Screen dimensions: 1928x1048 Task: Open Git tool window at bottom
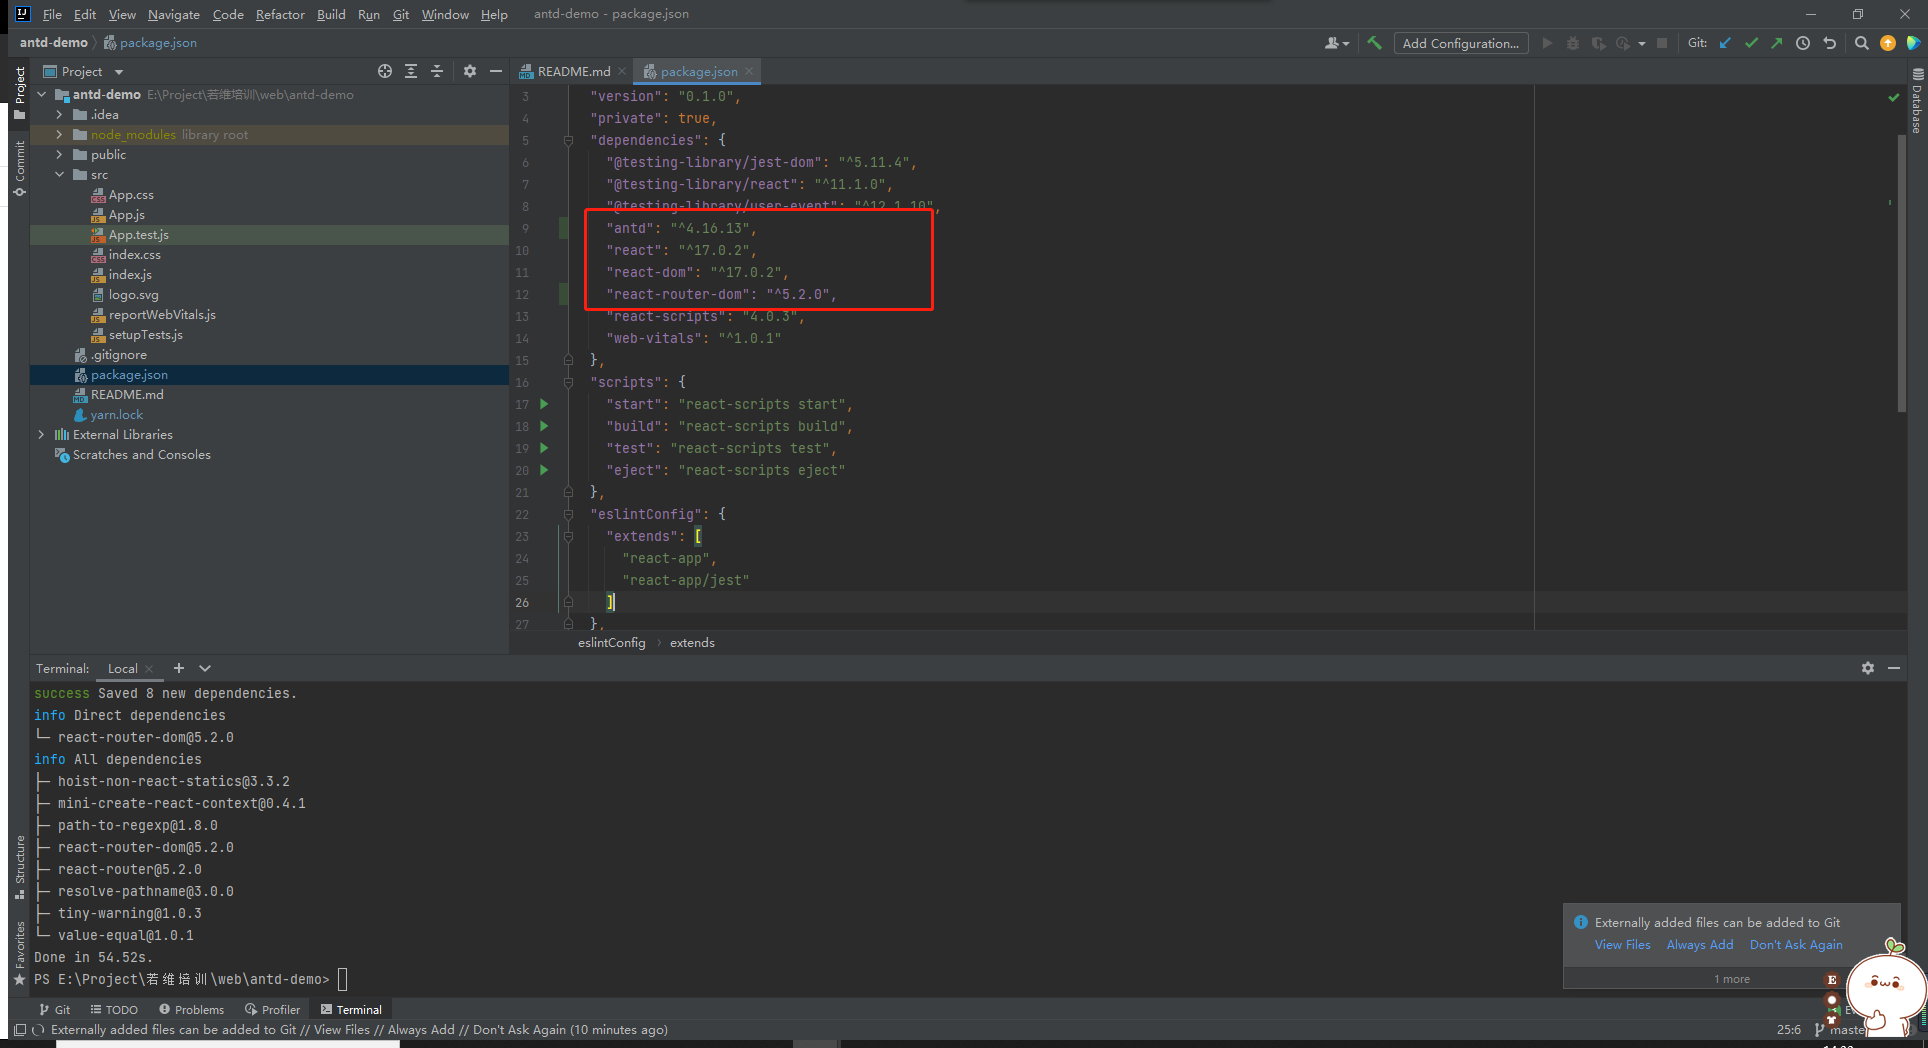coord(54,1009)
